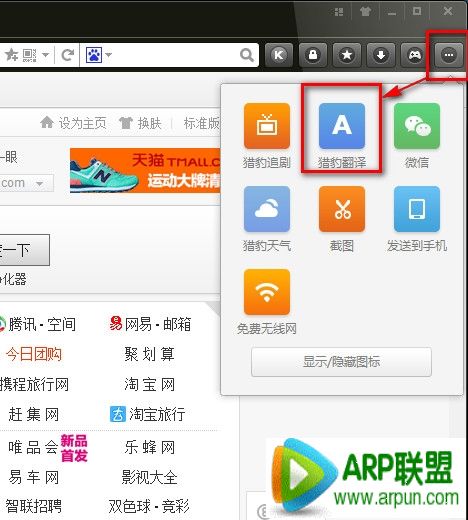Open the 淘宝网 link
Viewport: 468px width, 520px height.
tap(149, 384)
